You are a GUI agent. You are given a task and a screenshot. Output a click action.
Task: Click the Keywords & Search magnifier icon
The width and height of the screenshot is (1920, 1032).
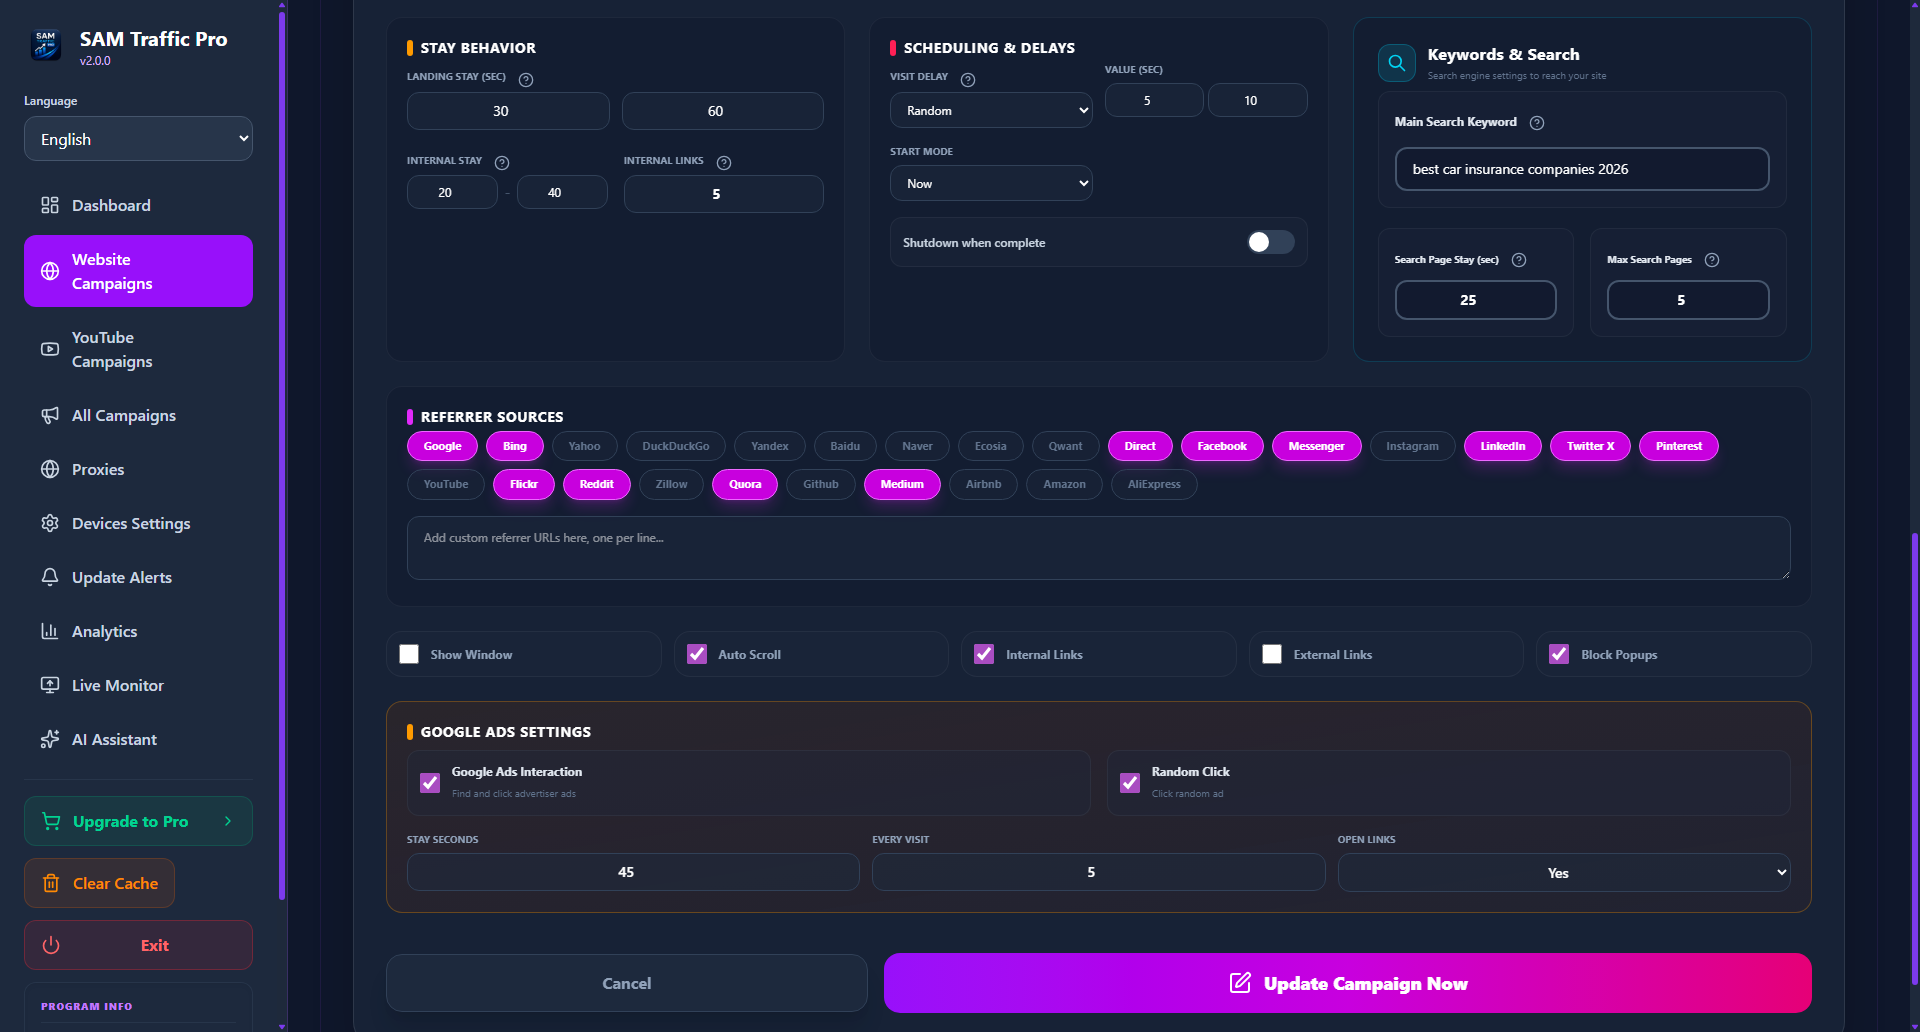1397,63
